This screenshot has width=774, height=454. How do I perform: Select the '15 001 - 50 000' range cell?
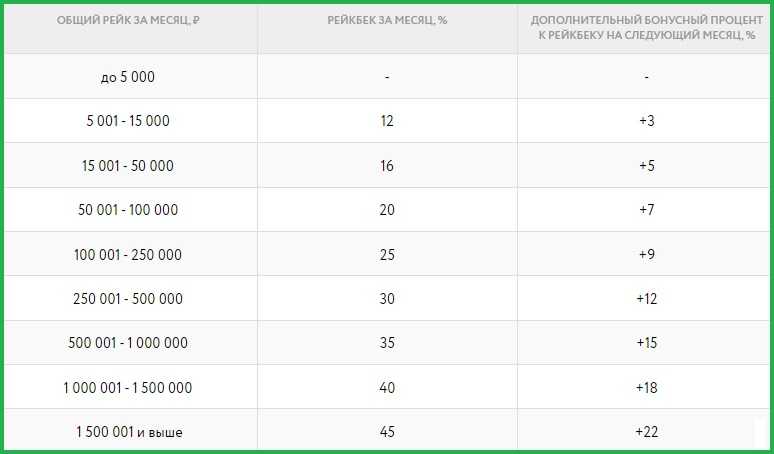(x=128, y=165)
